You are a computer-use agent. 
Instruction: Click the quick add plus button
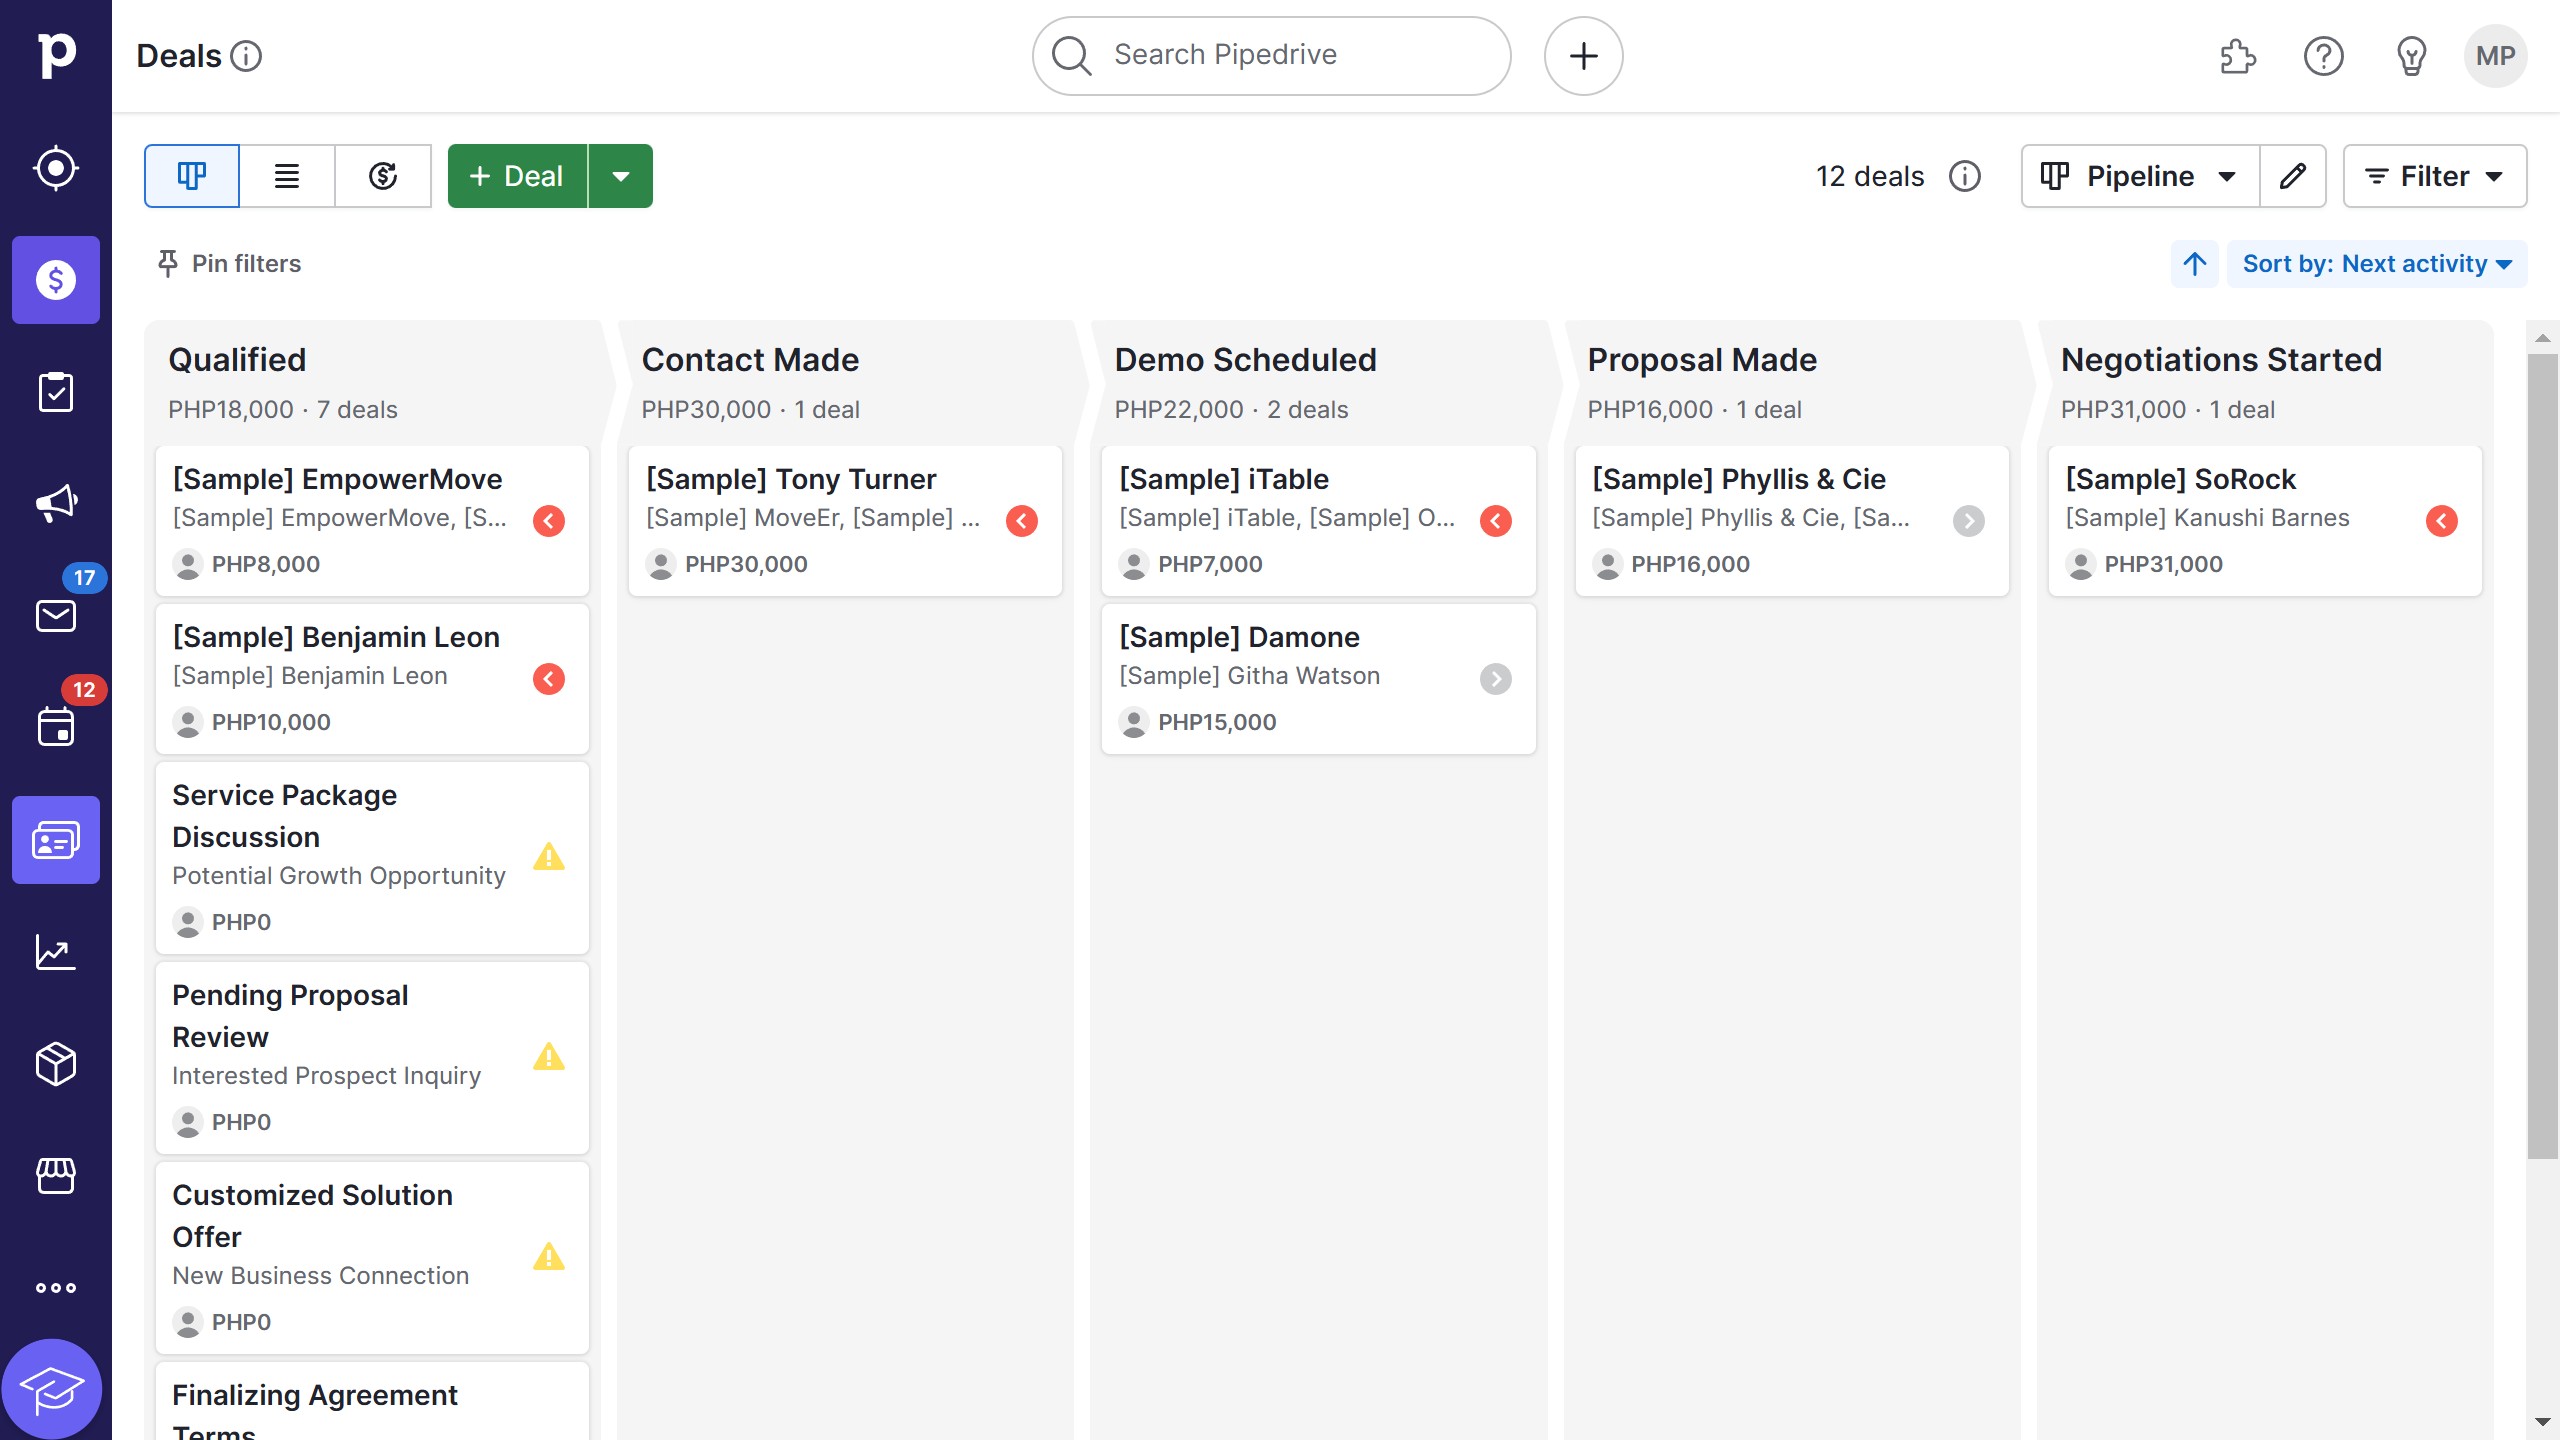pyautogui.click(x=1583, y=56)
